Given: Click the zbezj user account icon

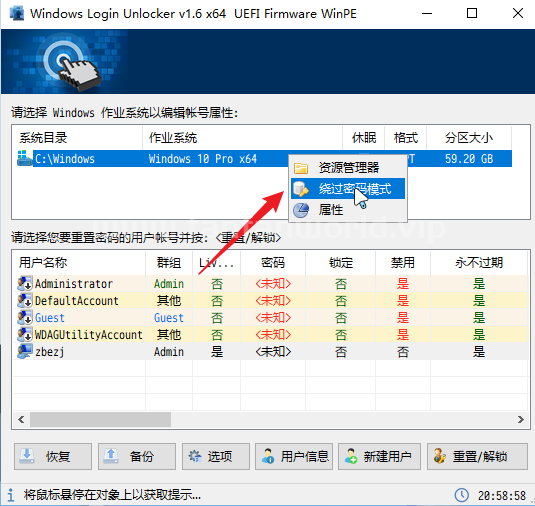Looking at the screenshot, I should (x=25, y=351).
